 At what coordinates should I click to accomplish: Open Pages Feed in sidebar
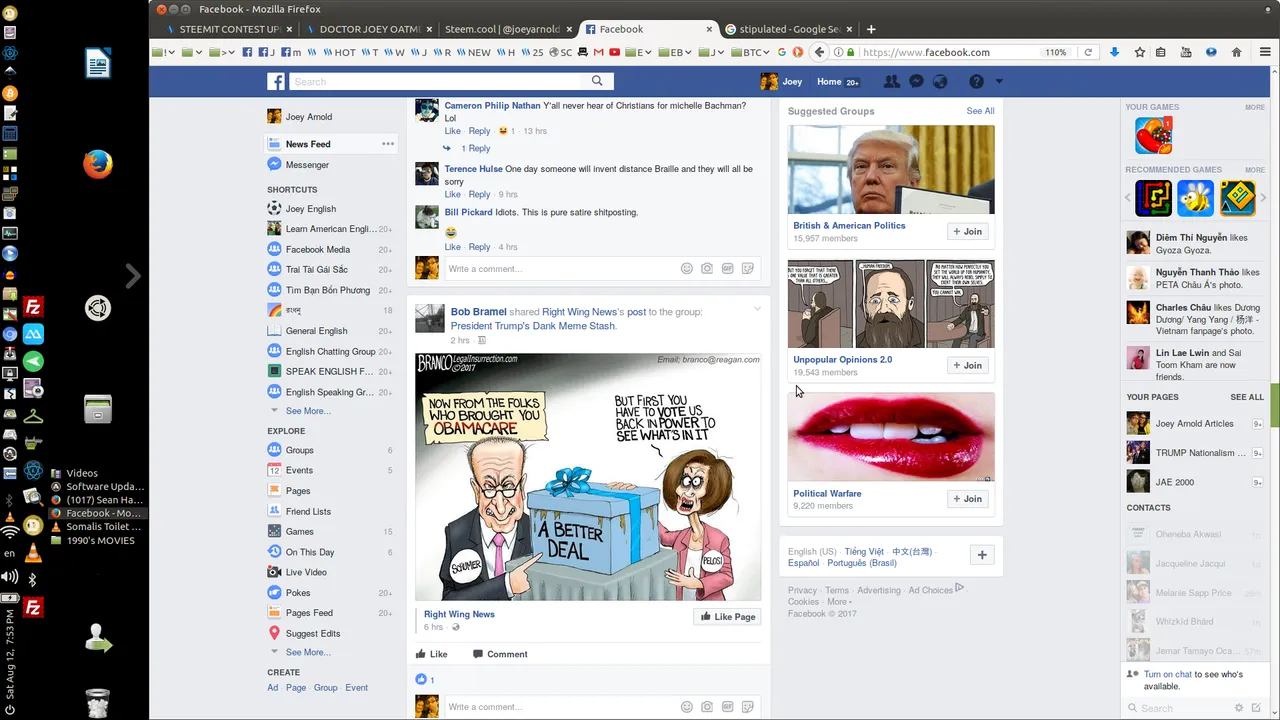pos(309,613)
